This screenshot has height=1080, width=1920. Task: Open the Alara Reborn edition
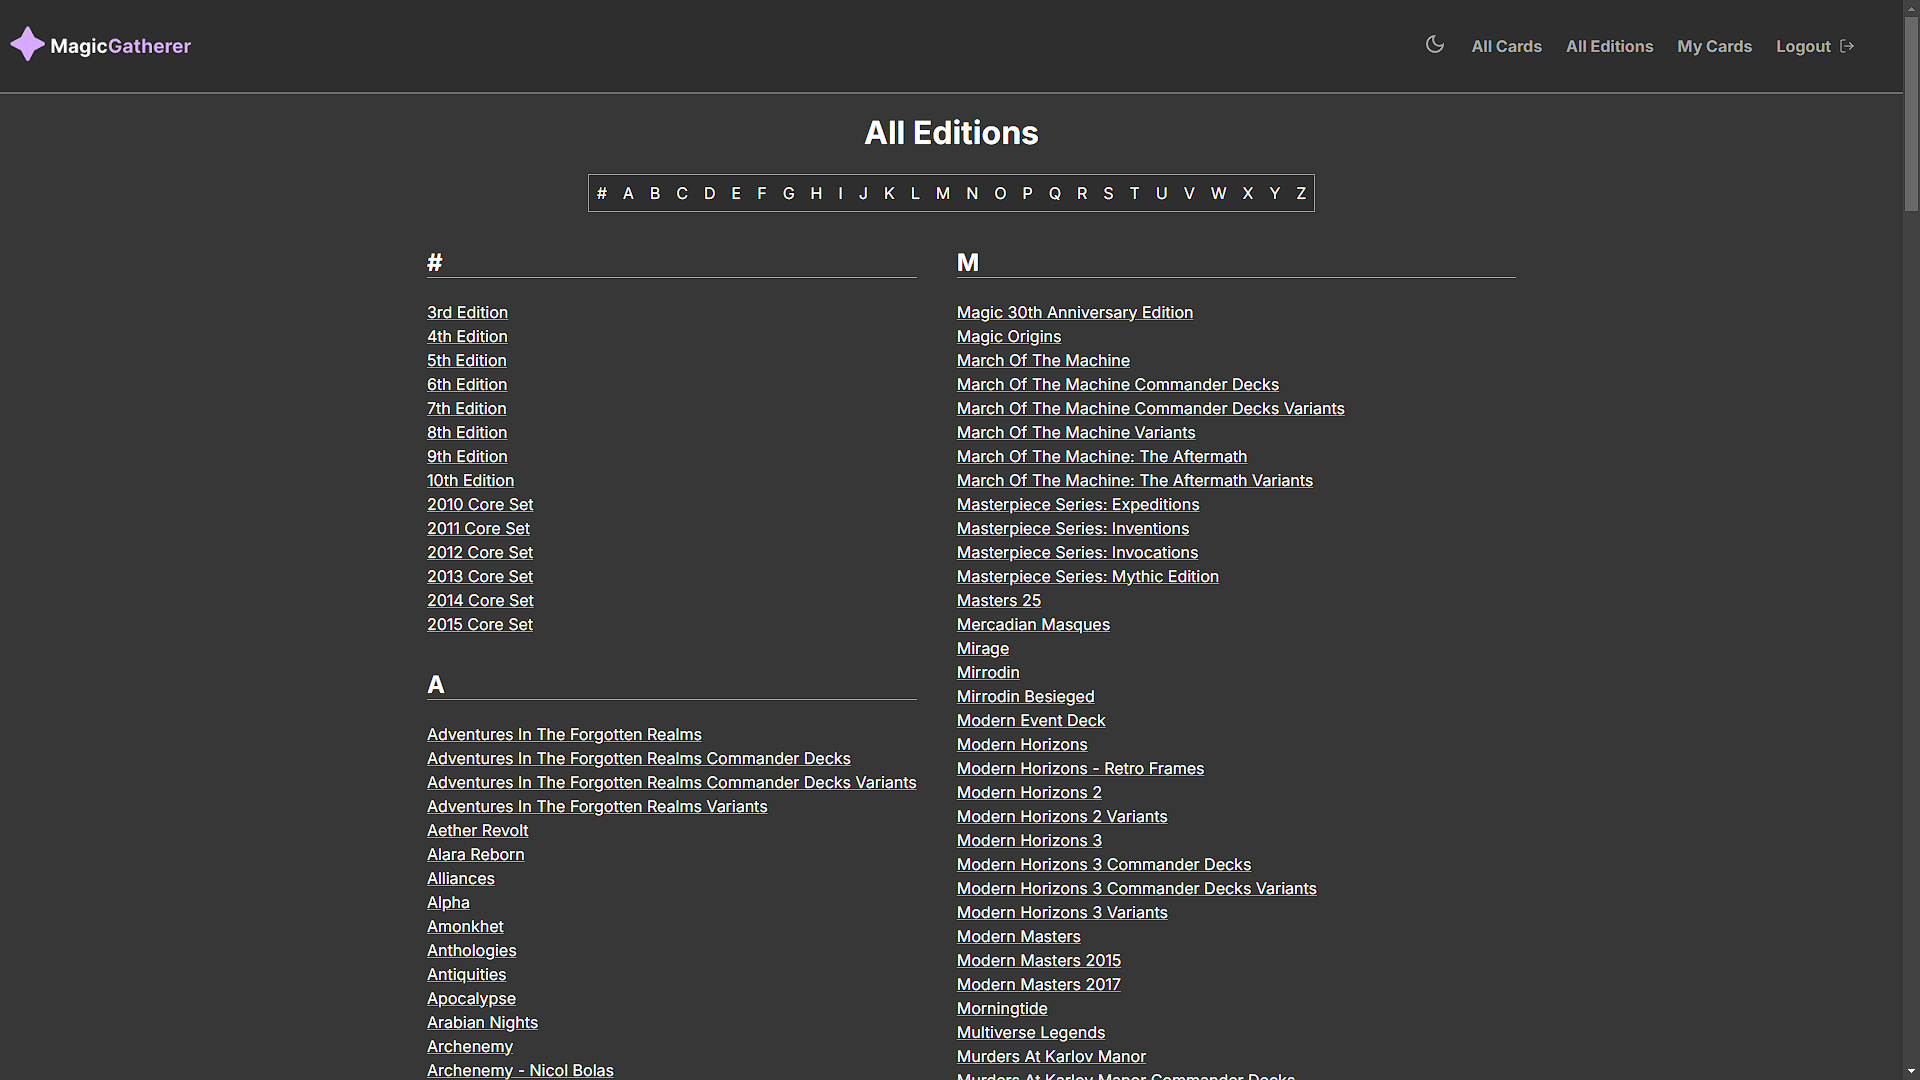476,855
